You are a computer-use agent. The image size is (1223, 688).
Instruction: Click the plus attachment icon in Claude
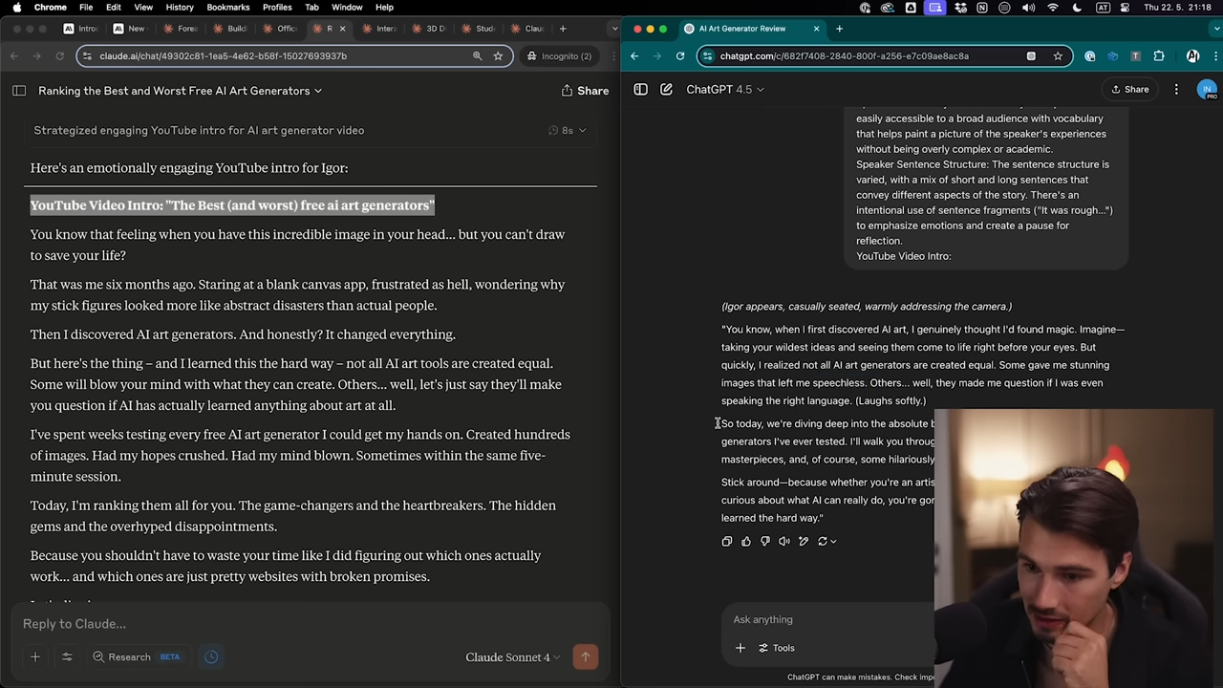35,657
